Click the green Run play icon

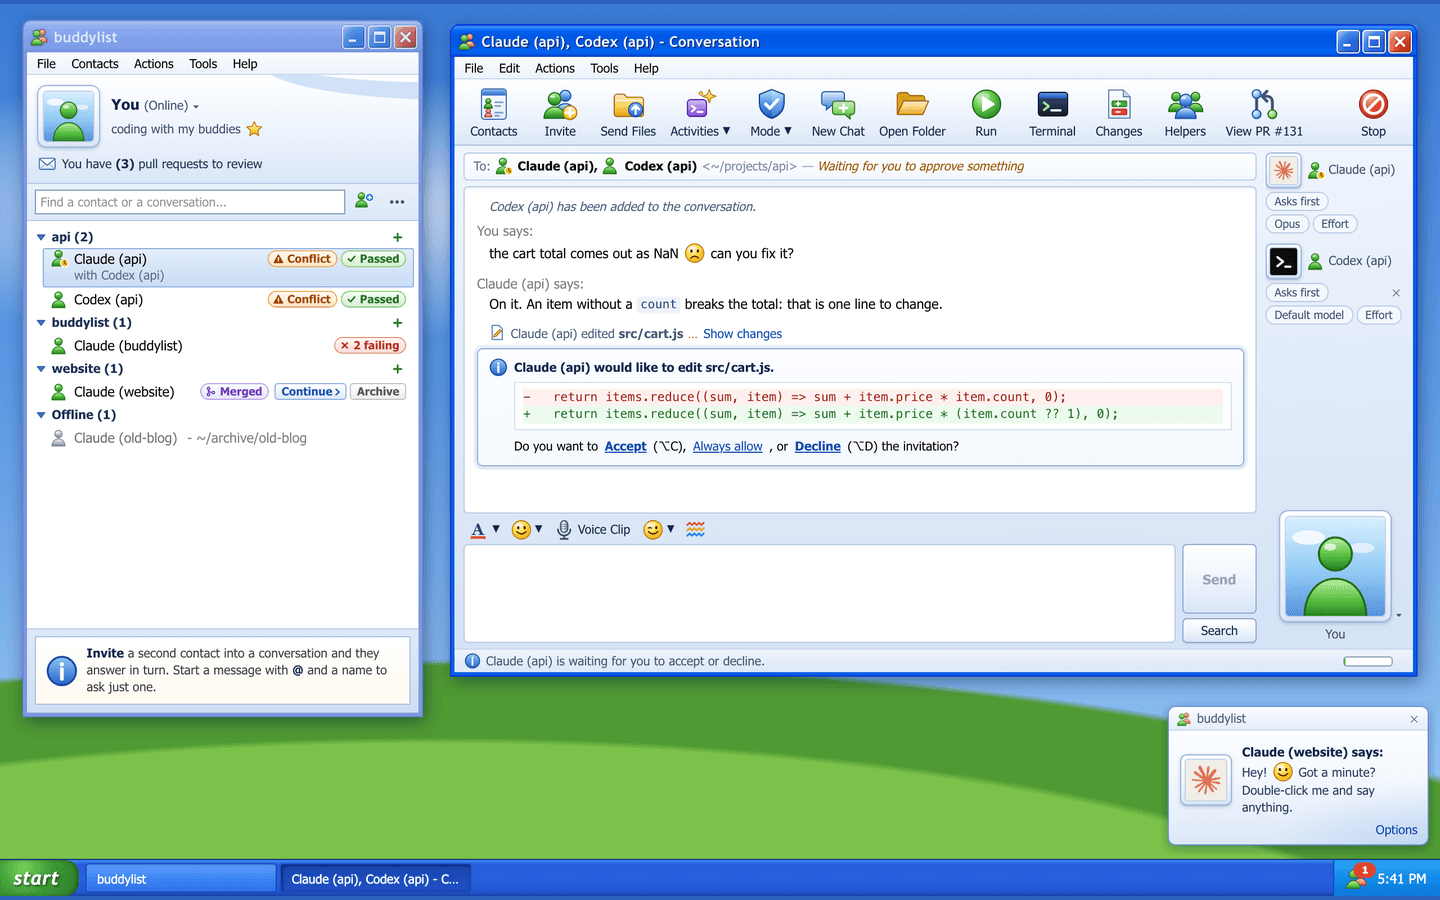(986, 105)
